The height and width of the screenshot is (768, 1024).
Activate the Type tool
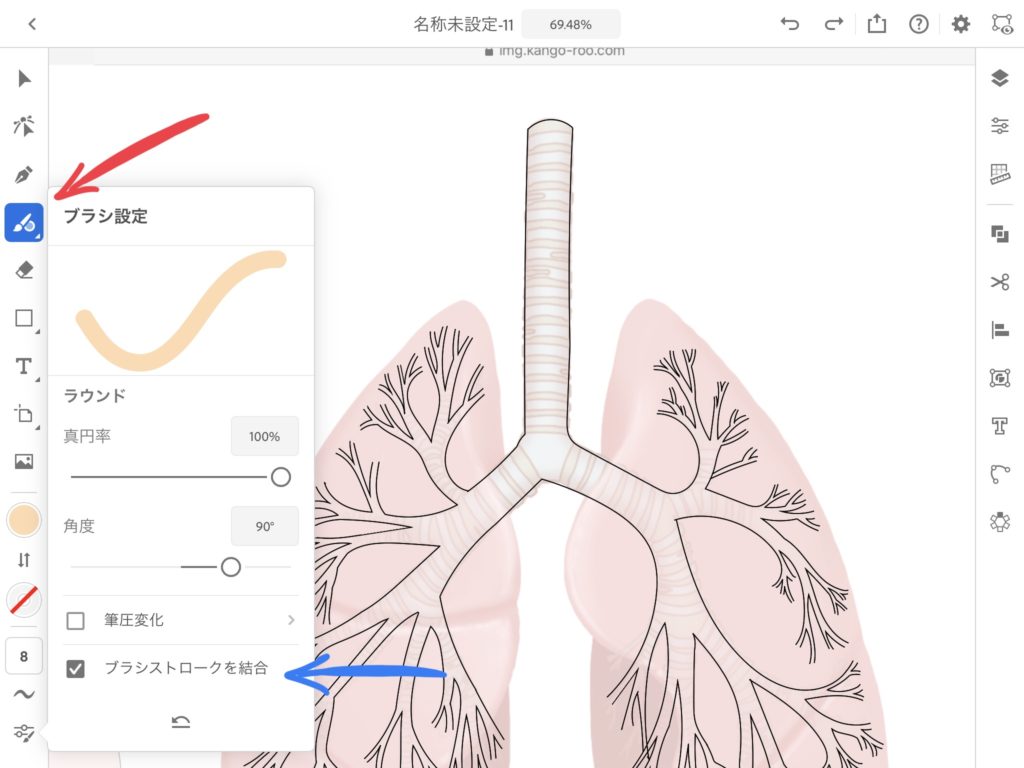(24, 366)
